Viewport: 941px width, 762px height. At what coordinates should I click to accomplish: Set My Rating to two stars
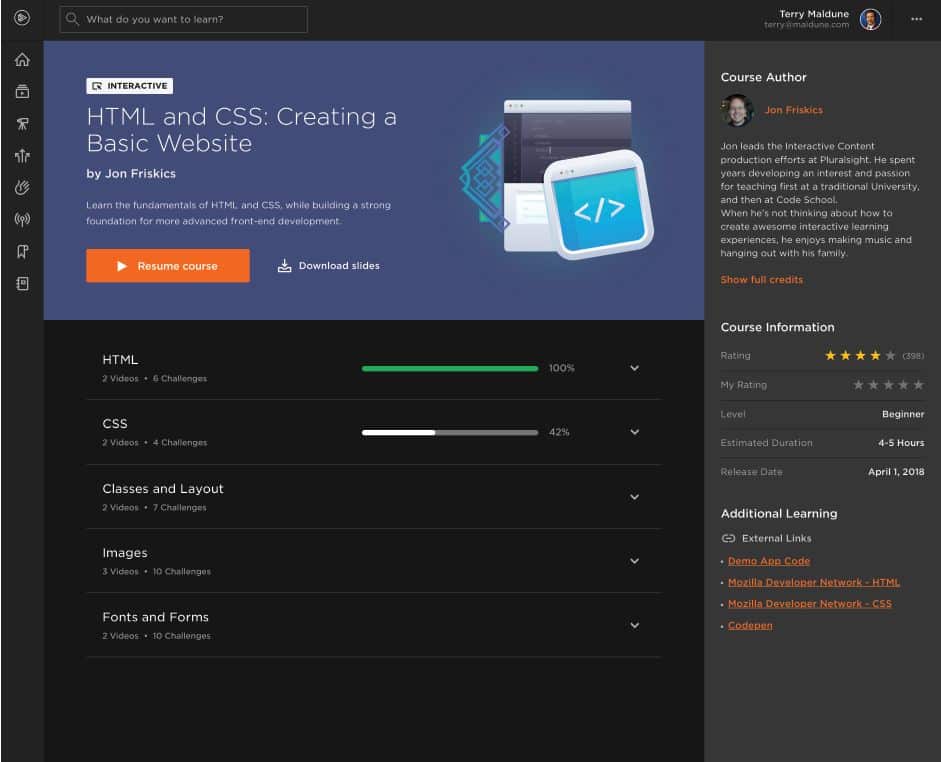coord(873,385)
